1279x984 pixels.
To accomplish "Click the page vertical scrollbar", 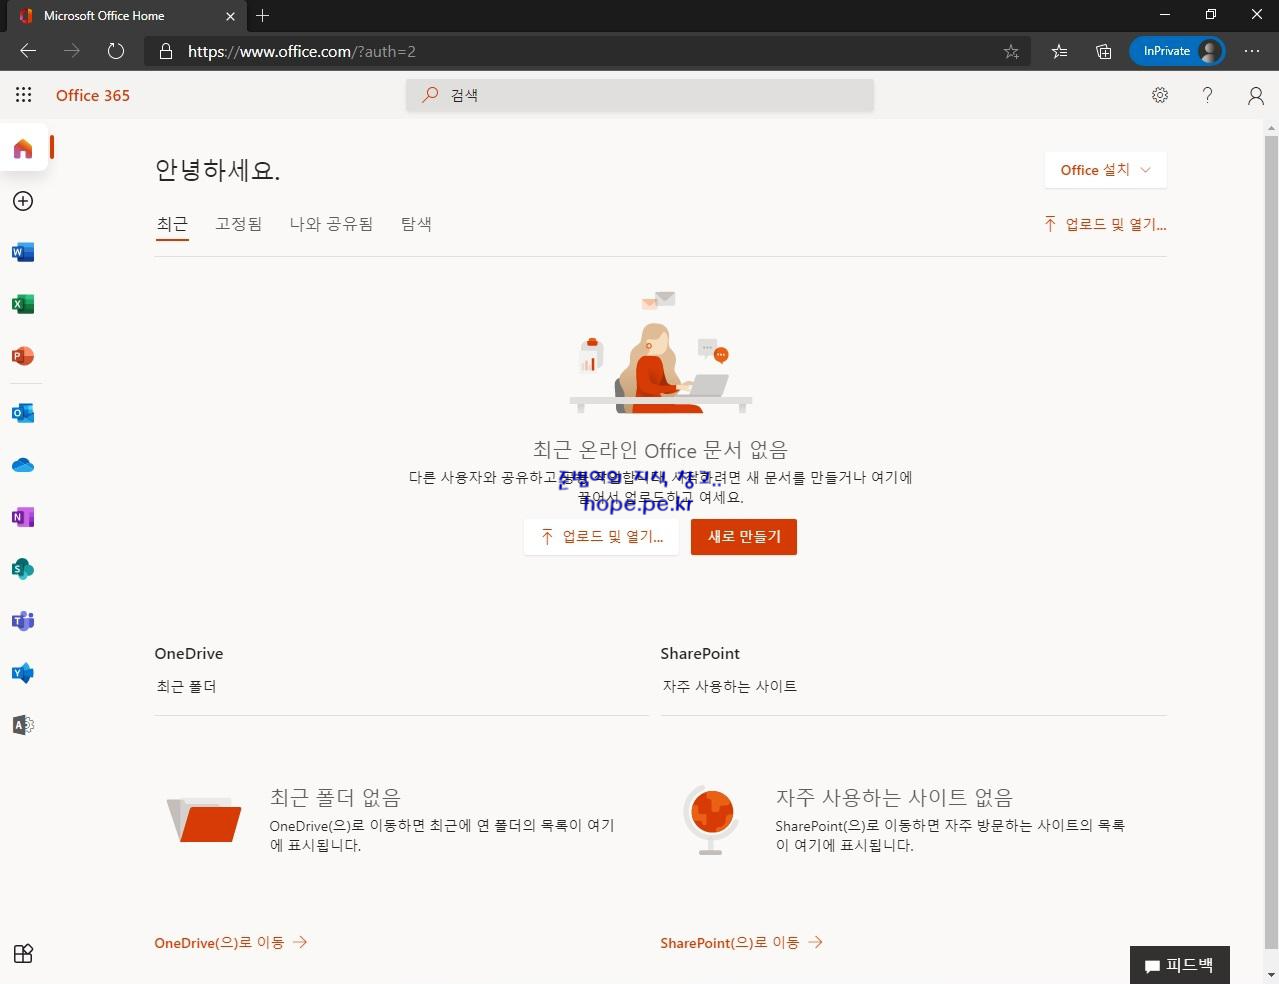I will point(1271,540).
